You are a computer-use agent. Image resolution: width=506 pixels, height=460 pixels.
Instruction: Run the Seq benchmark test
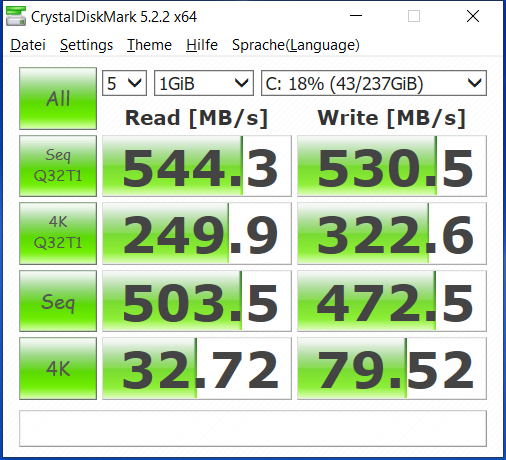[x=58, y=301]
